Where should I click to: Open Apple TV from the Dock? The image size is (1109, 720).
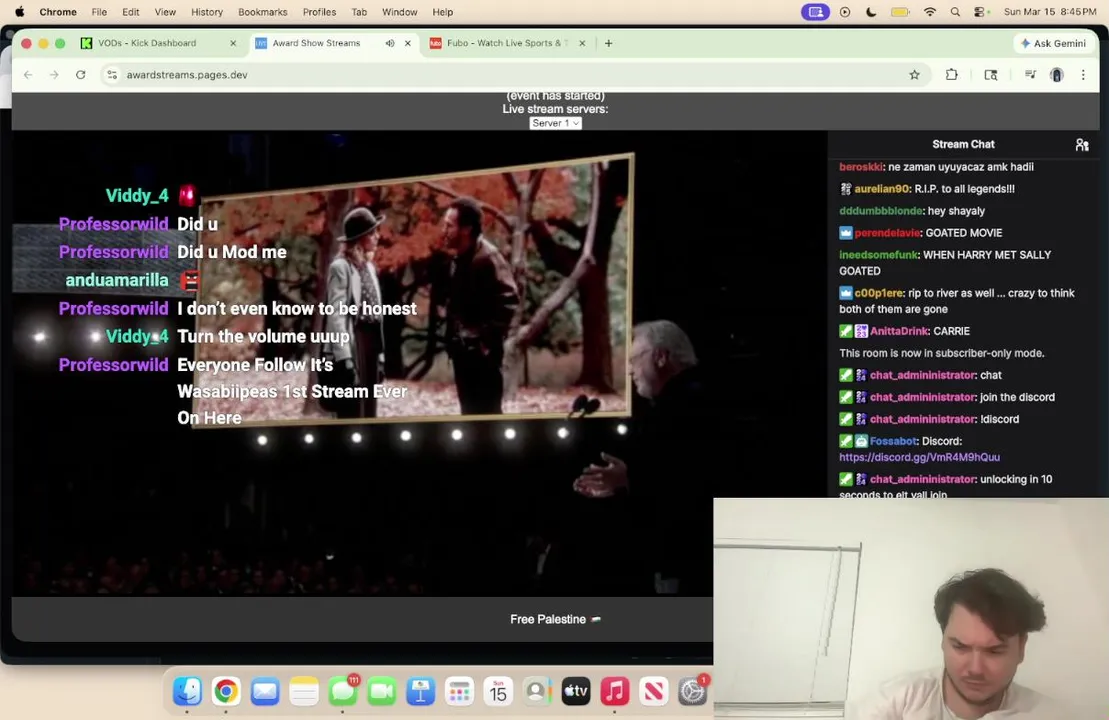pos(576,691)
